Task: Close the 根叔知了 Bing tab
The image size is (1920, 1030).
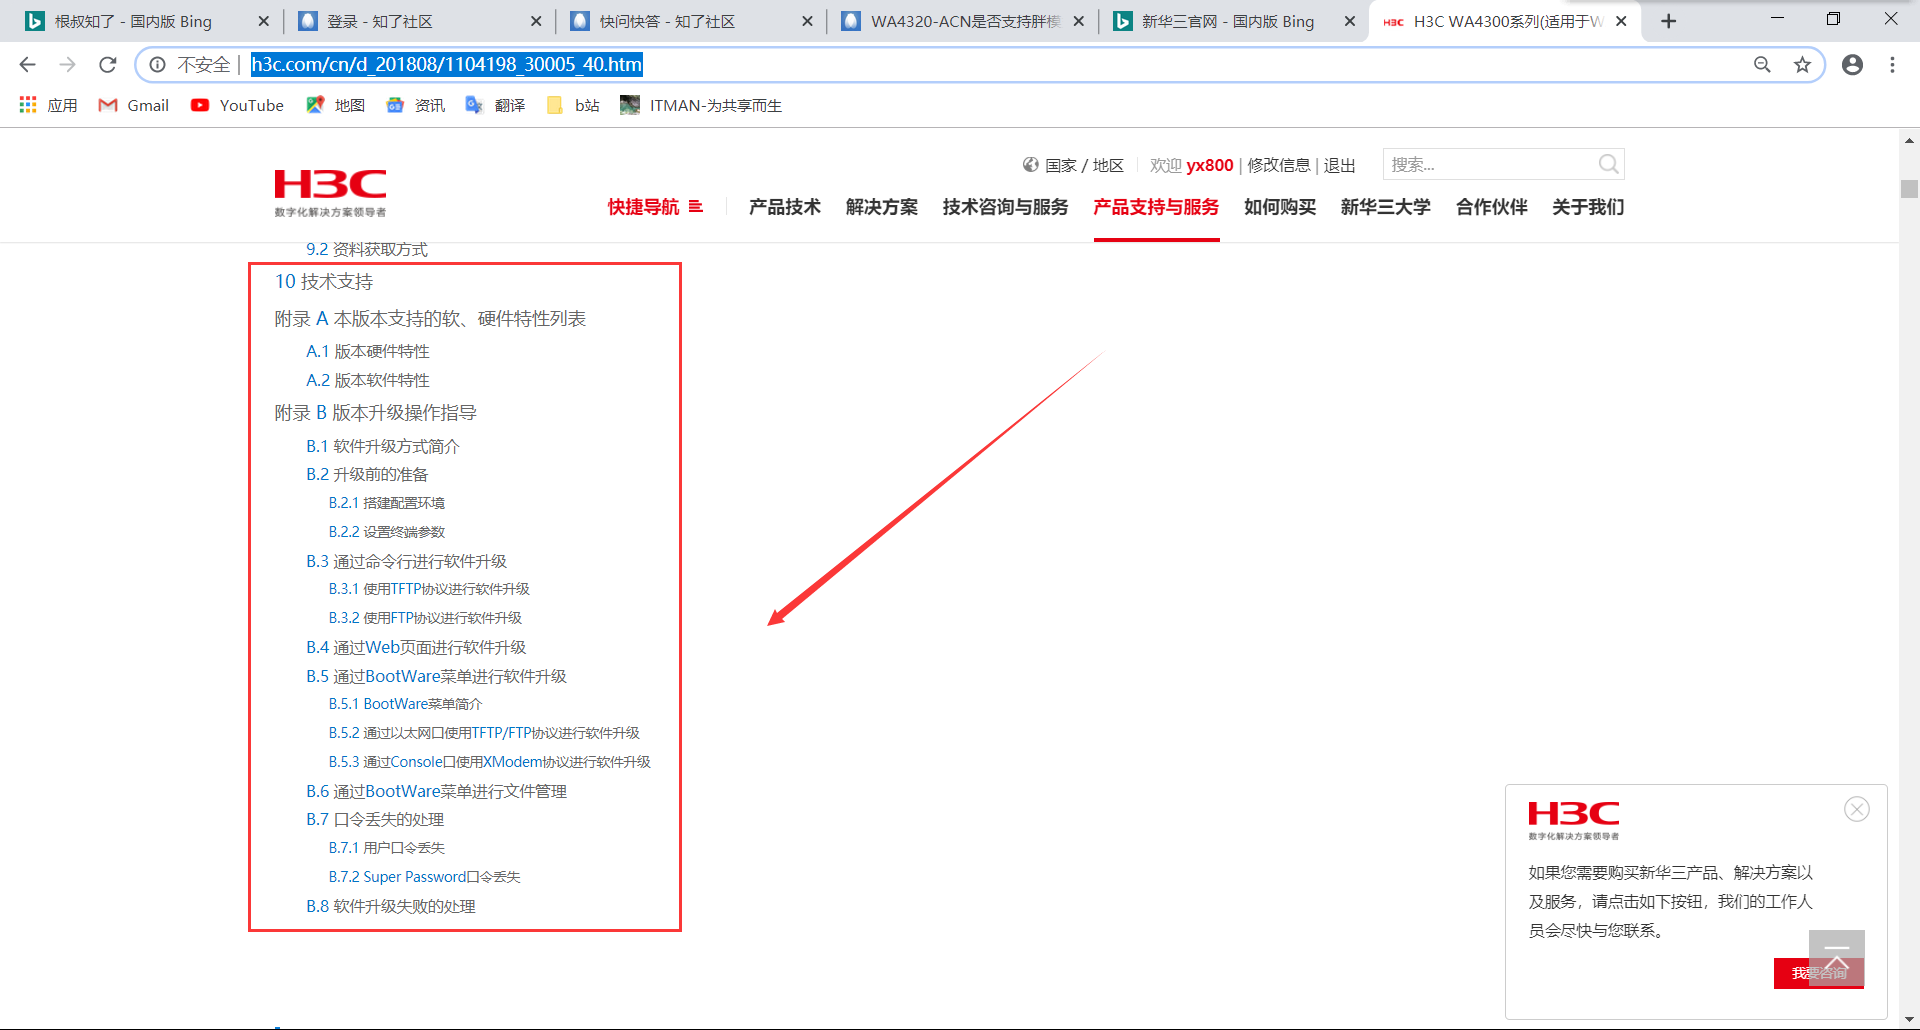Action: coord(264,21)
